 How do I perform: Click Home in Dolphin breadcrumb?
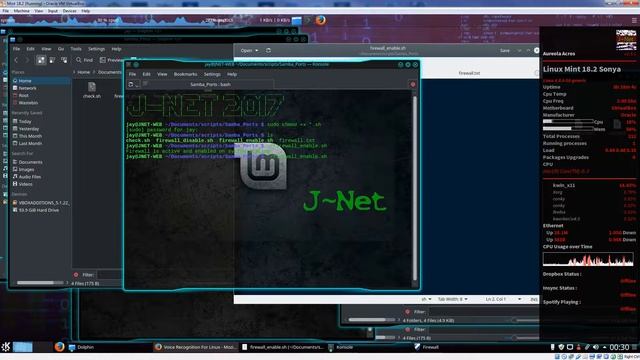click(84, 72)
